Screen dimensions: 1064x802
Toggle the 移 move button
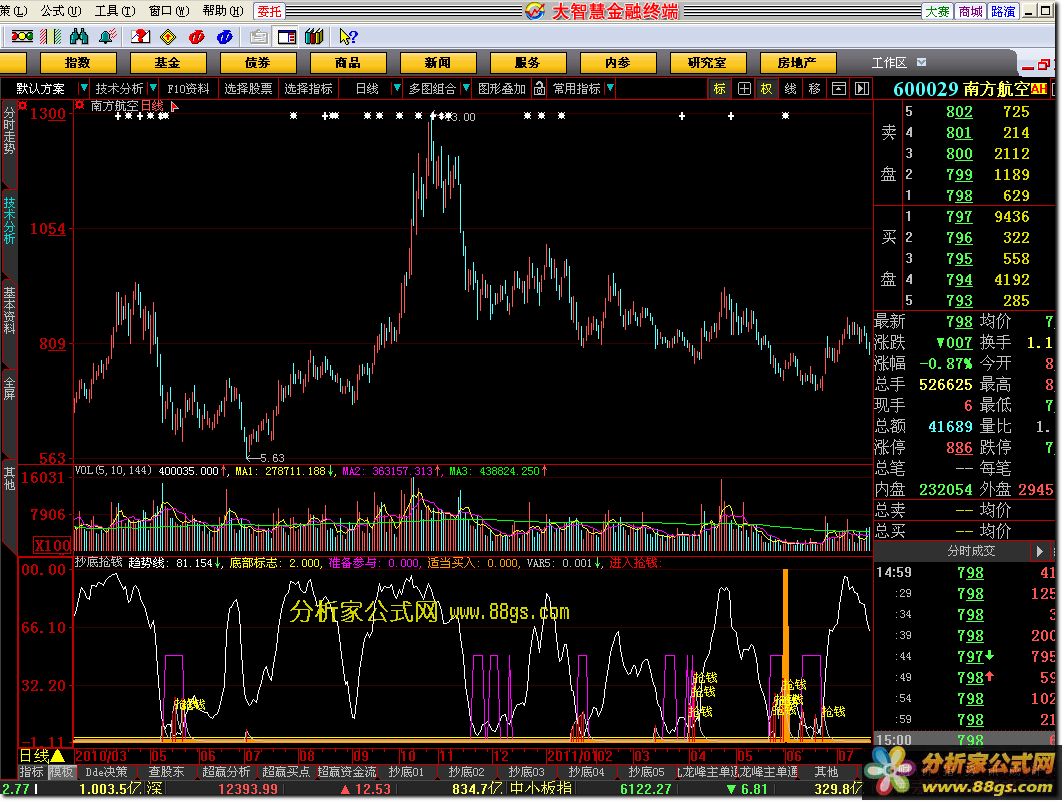click(x=814, y=88)
